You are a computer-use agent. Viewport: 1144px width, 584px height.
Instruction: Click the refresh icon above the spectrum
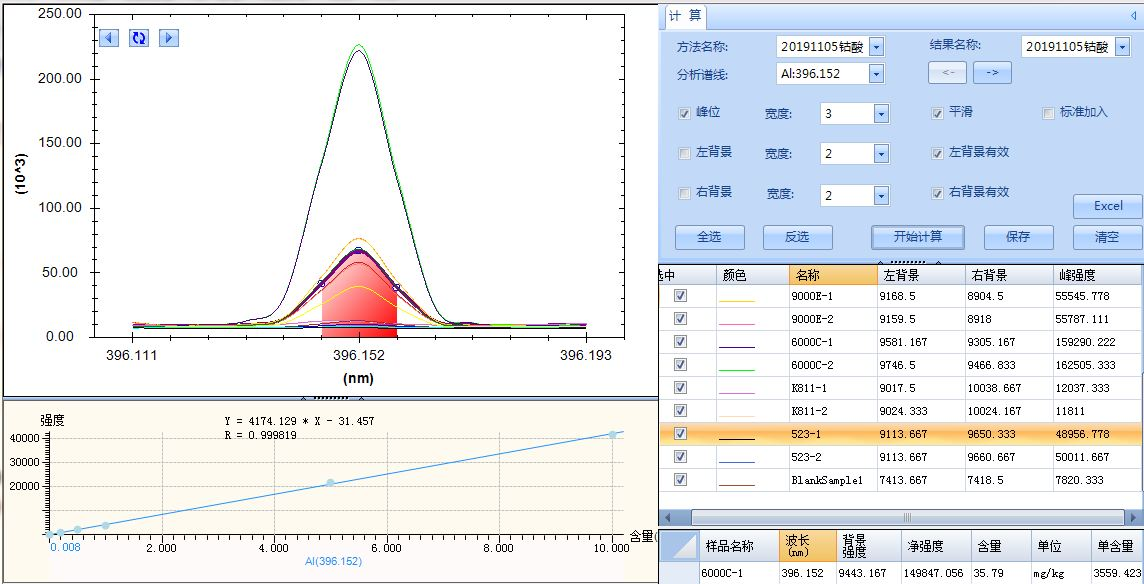click(x=139, y=38)
